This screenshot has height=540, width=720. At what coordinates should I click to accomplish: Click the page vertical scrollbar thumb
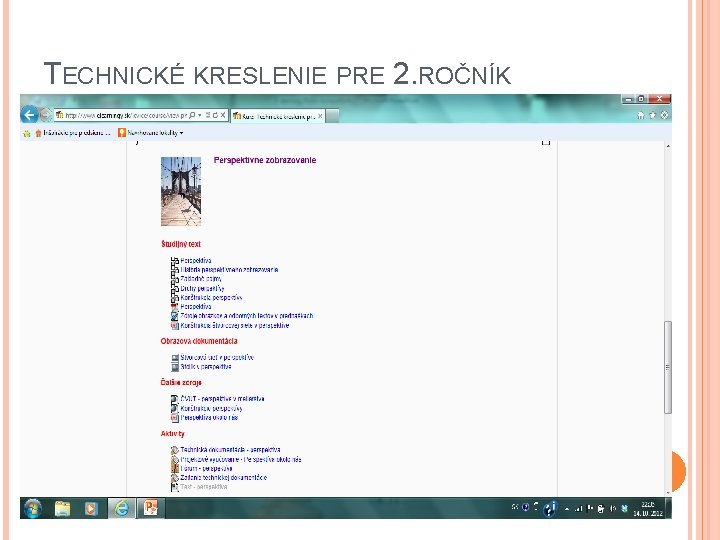[x=668, y=367]
